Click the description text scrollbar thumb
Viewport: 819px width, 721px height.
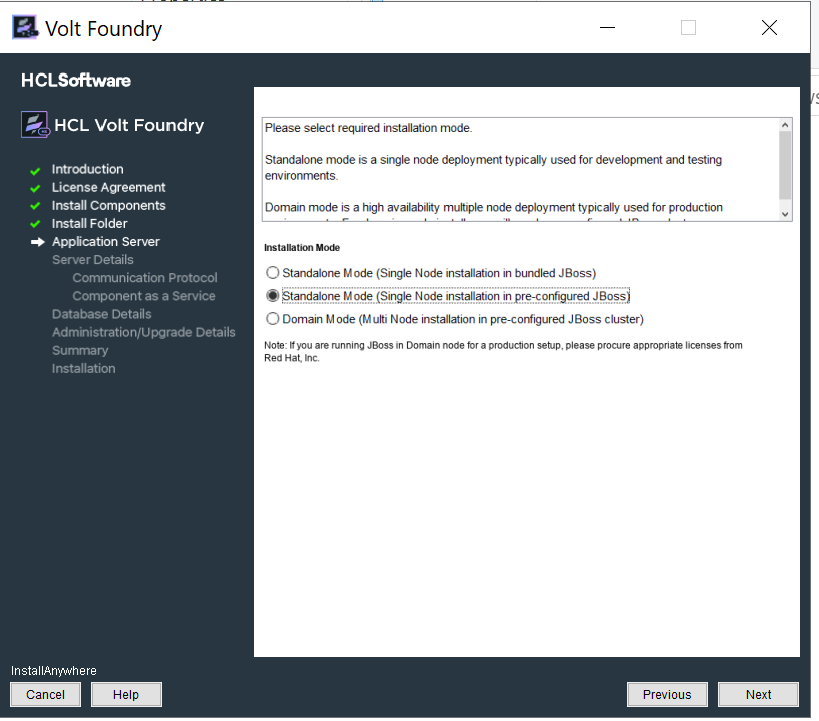coord(785,165)
